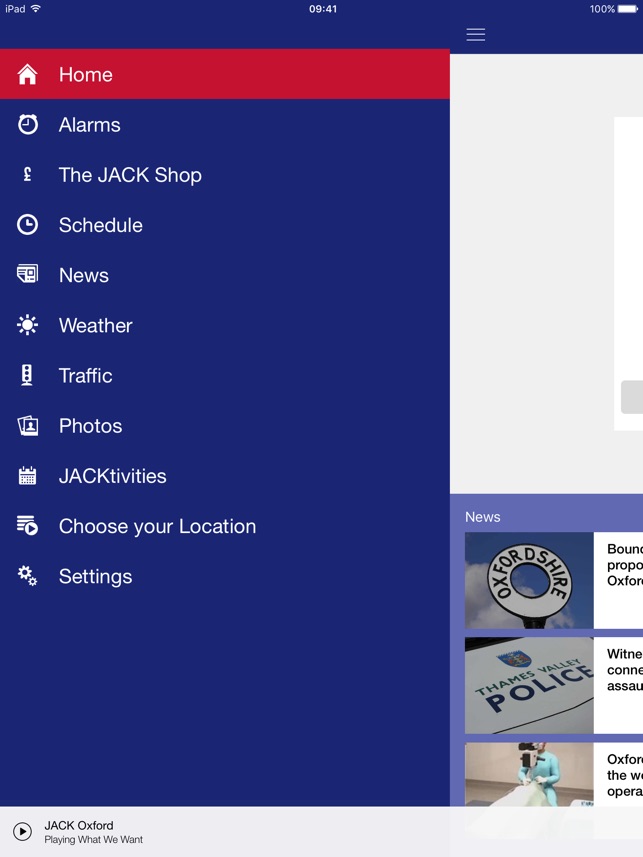This screenshot has height=857, width=643.
Task: Tap the Playing What We Want tagline
Action: (x=93, y=840)
